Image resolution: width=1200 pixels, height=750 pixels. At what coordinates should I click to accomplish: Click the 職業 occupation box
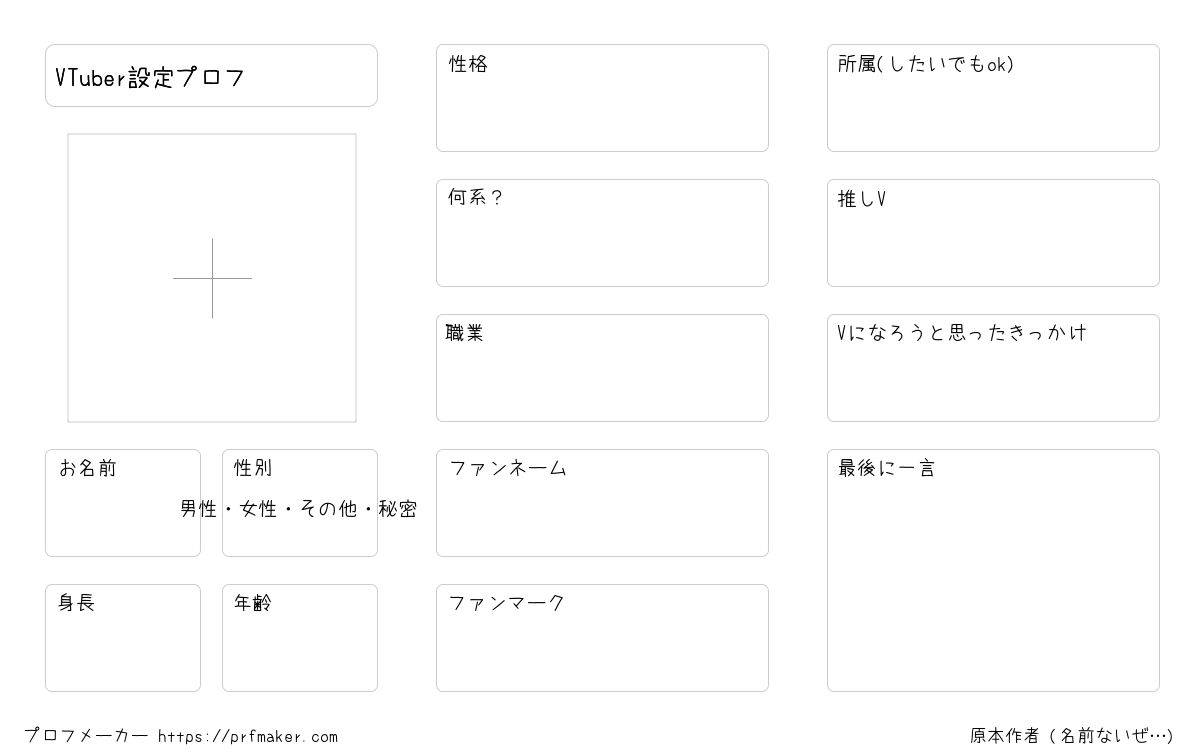(x=602, y=368)
